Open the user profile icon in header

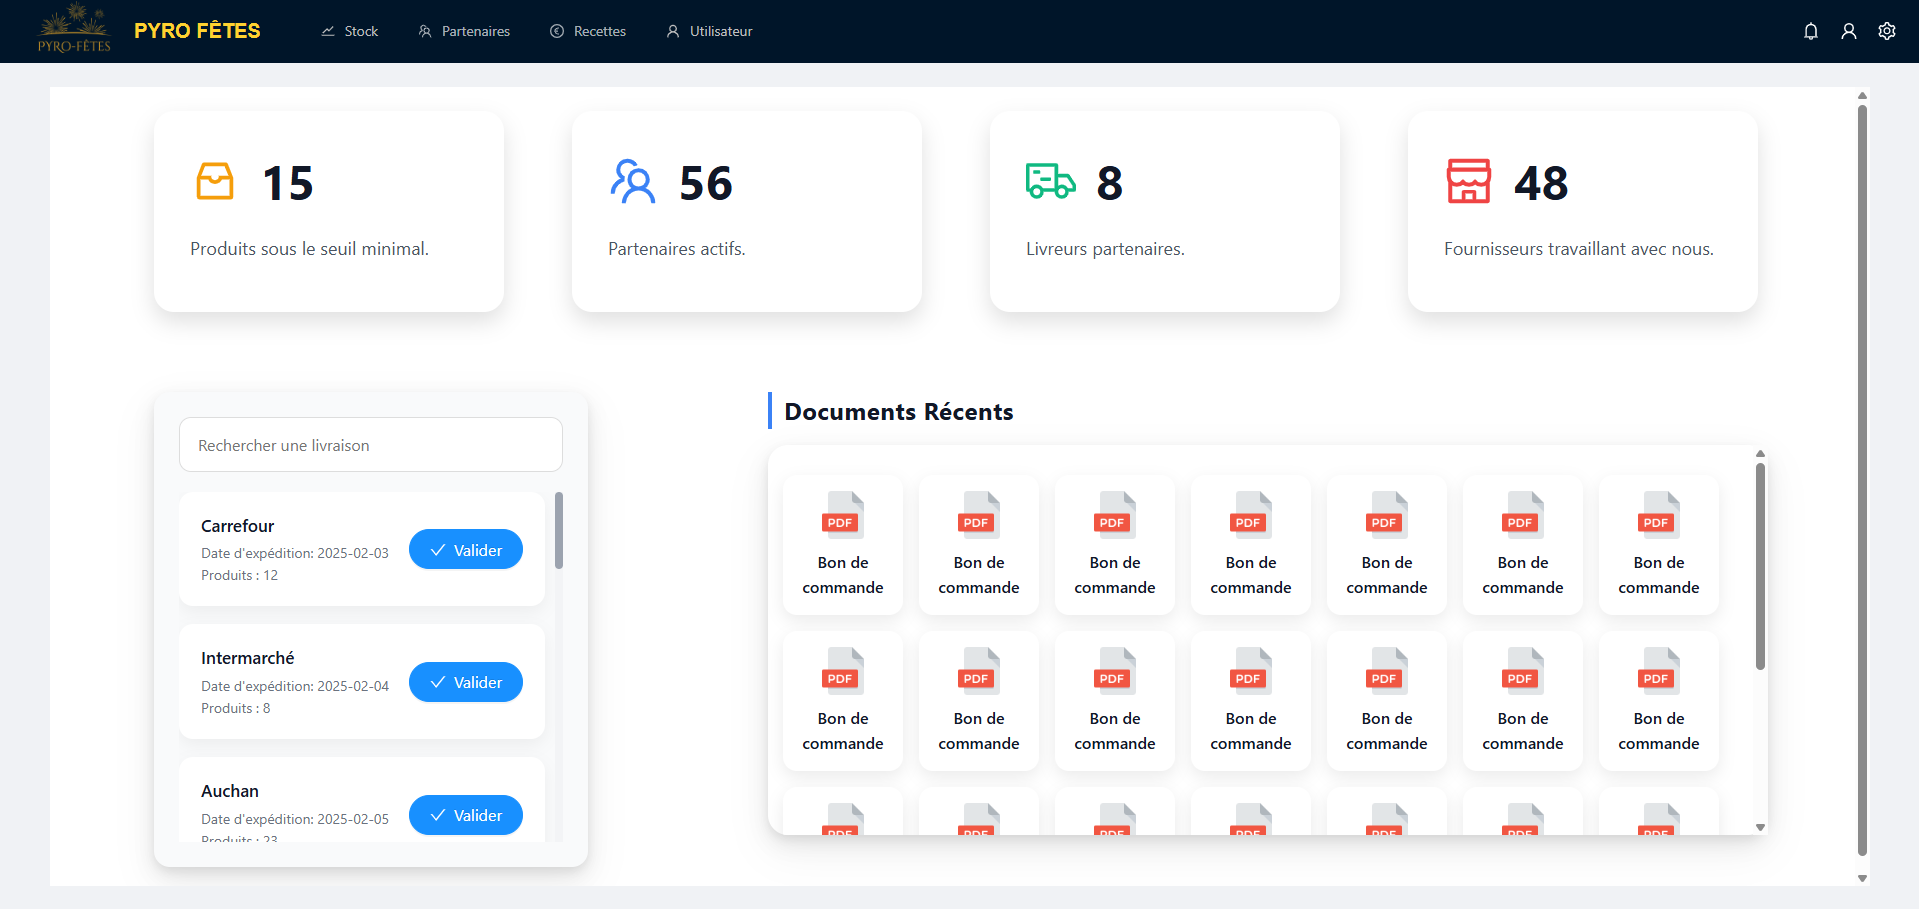[x=1848, y=31]
